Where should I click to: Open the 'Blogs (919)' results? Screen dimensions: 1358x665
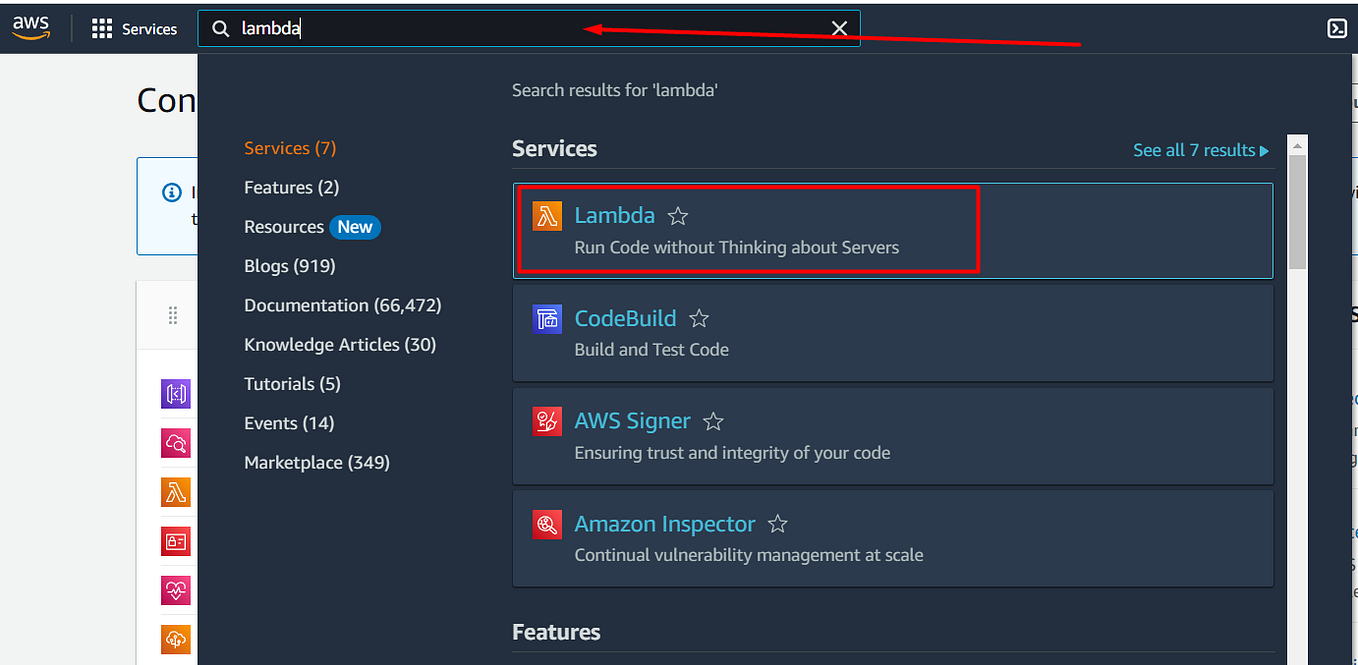coord(289,265)
